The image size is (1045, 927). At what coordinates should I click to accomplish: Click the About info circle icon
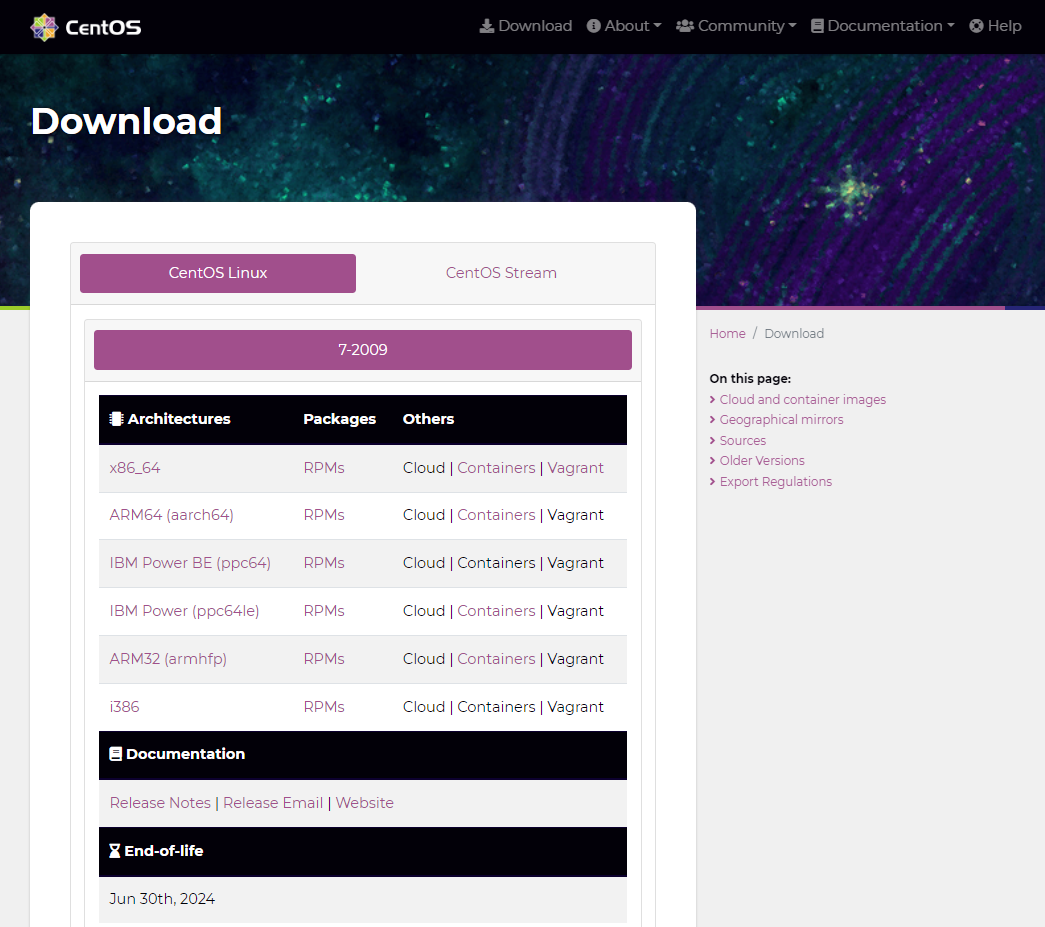click(593, 26)
